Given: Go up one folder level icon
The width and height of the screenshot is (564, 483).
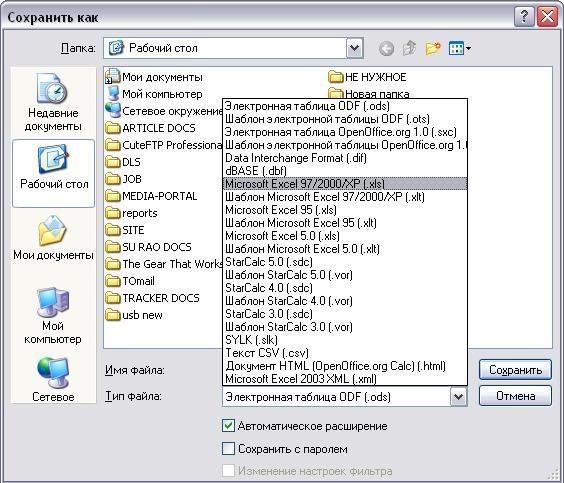Looking at the screenshot, I should pos(409,48).
